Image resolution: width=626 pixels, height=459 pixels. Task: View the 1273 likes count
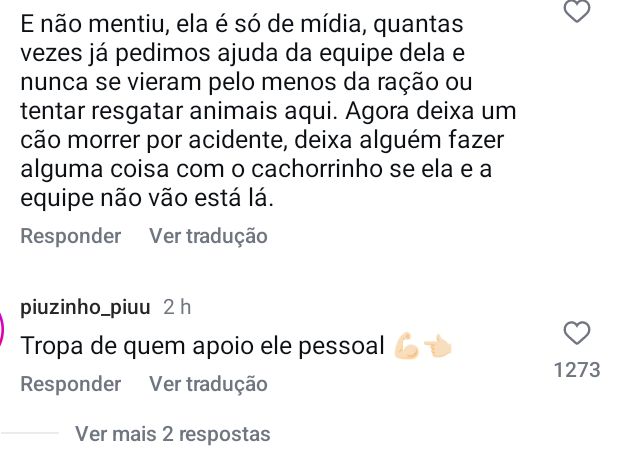pos(578,370)
